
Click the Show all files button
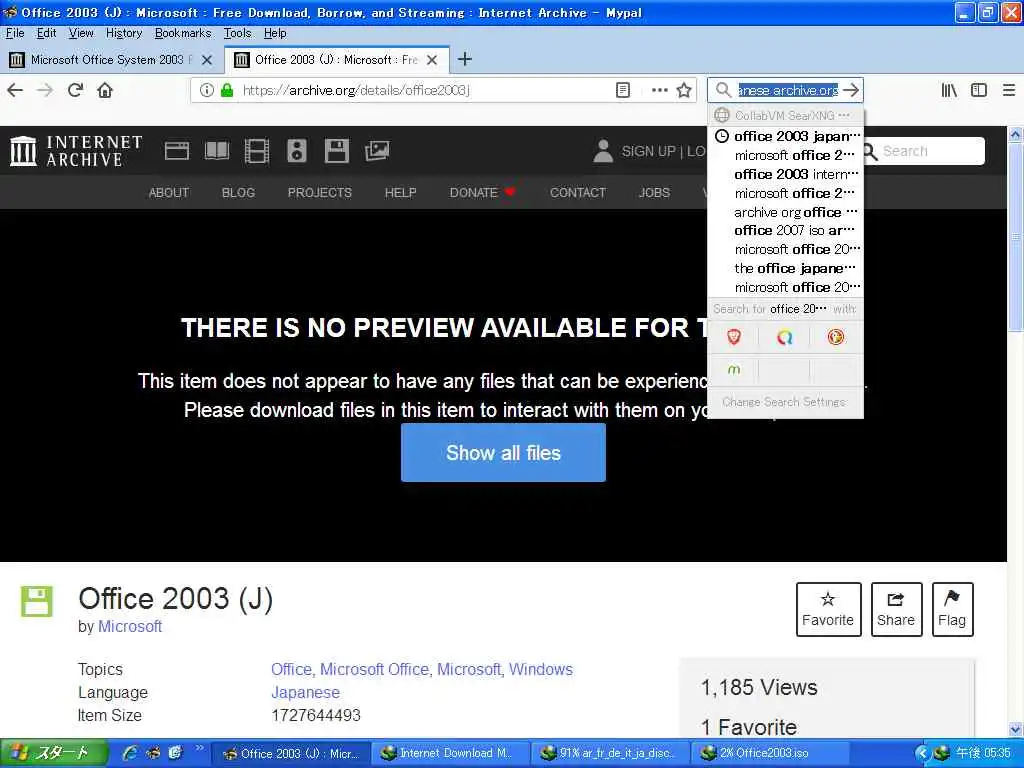(x=503, y=453)
